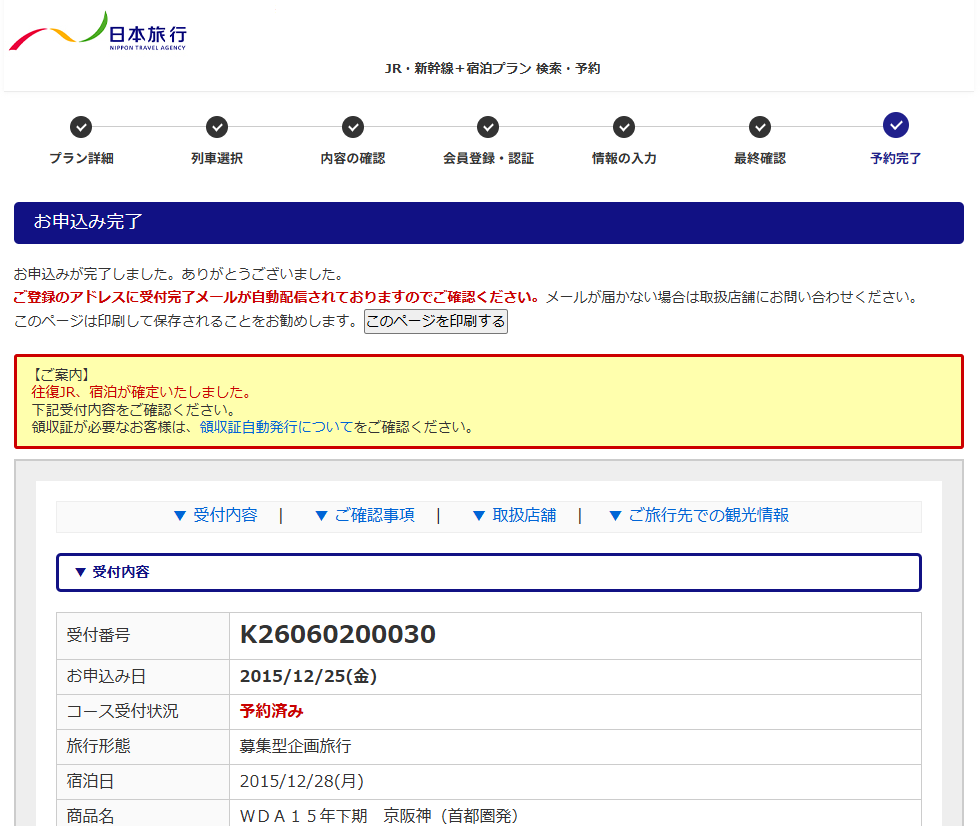Click the プラン詳細 step checkmark circle
980x826 pixels.
click(81, 127)
